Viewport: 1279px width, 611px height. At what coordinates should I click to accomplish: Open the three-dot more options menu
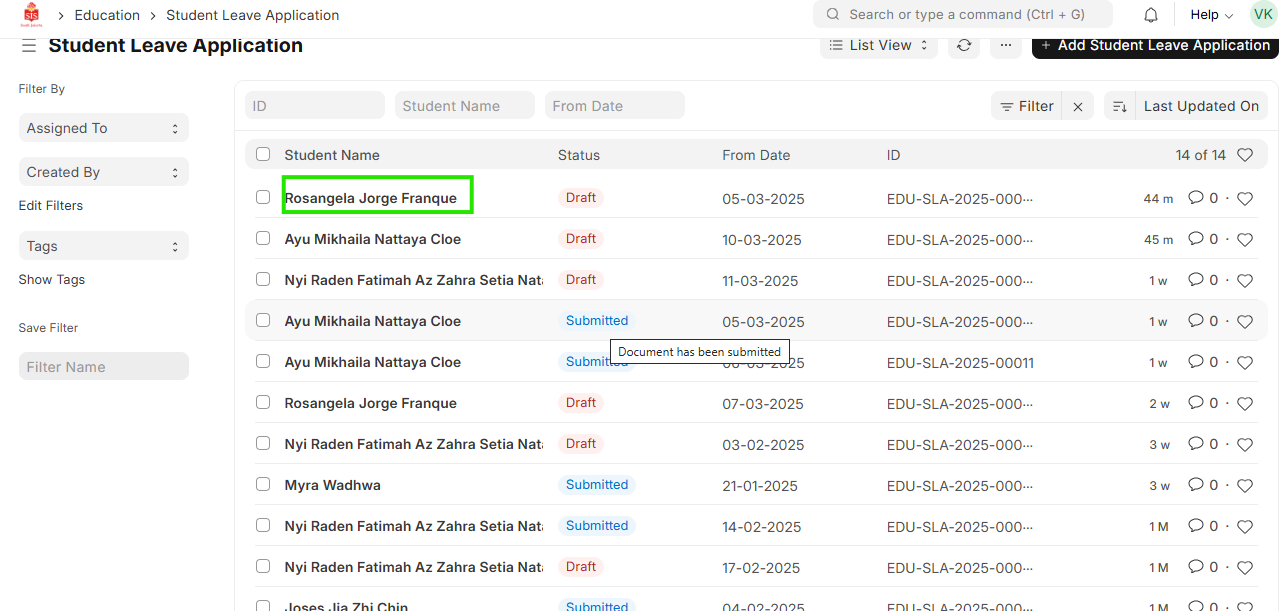tap(1006, 45)
